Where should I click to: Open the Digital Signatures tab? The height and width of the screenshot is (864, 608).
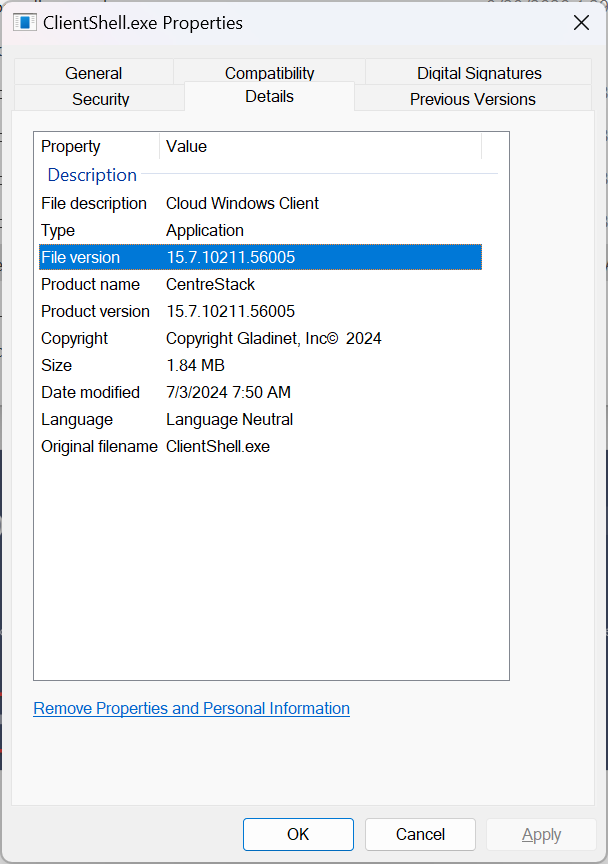pos(478,72)
